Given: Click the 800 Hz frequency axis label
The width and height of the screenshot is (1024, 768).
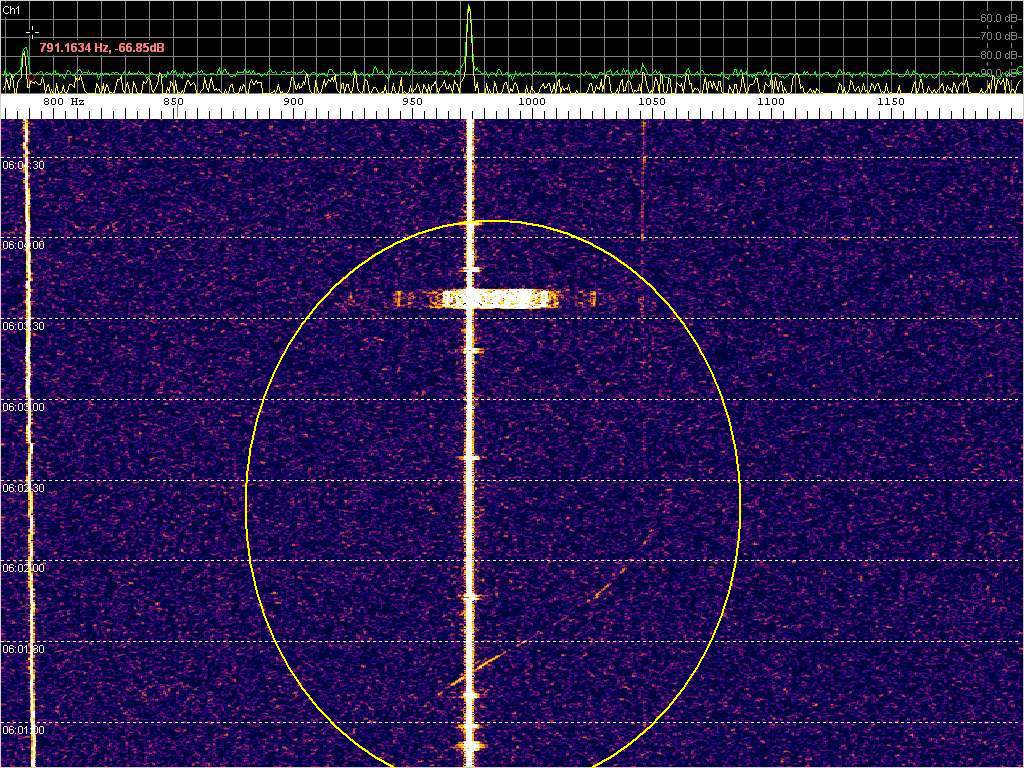Looking at the screenshot, I should (63, 102).
